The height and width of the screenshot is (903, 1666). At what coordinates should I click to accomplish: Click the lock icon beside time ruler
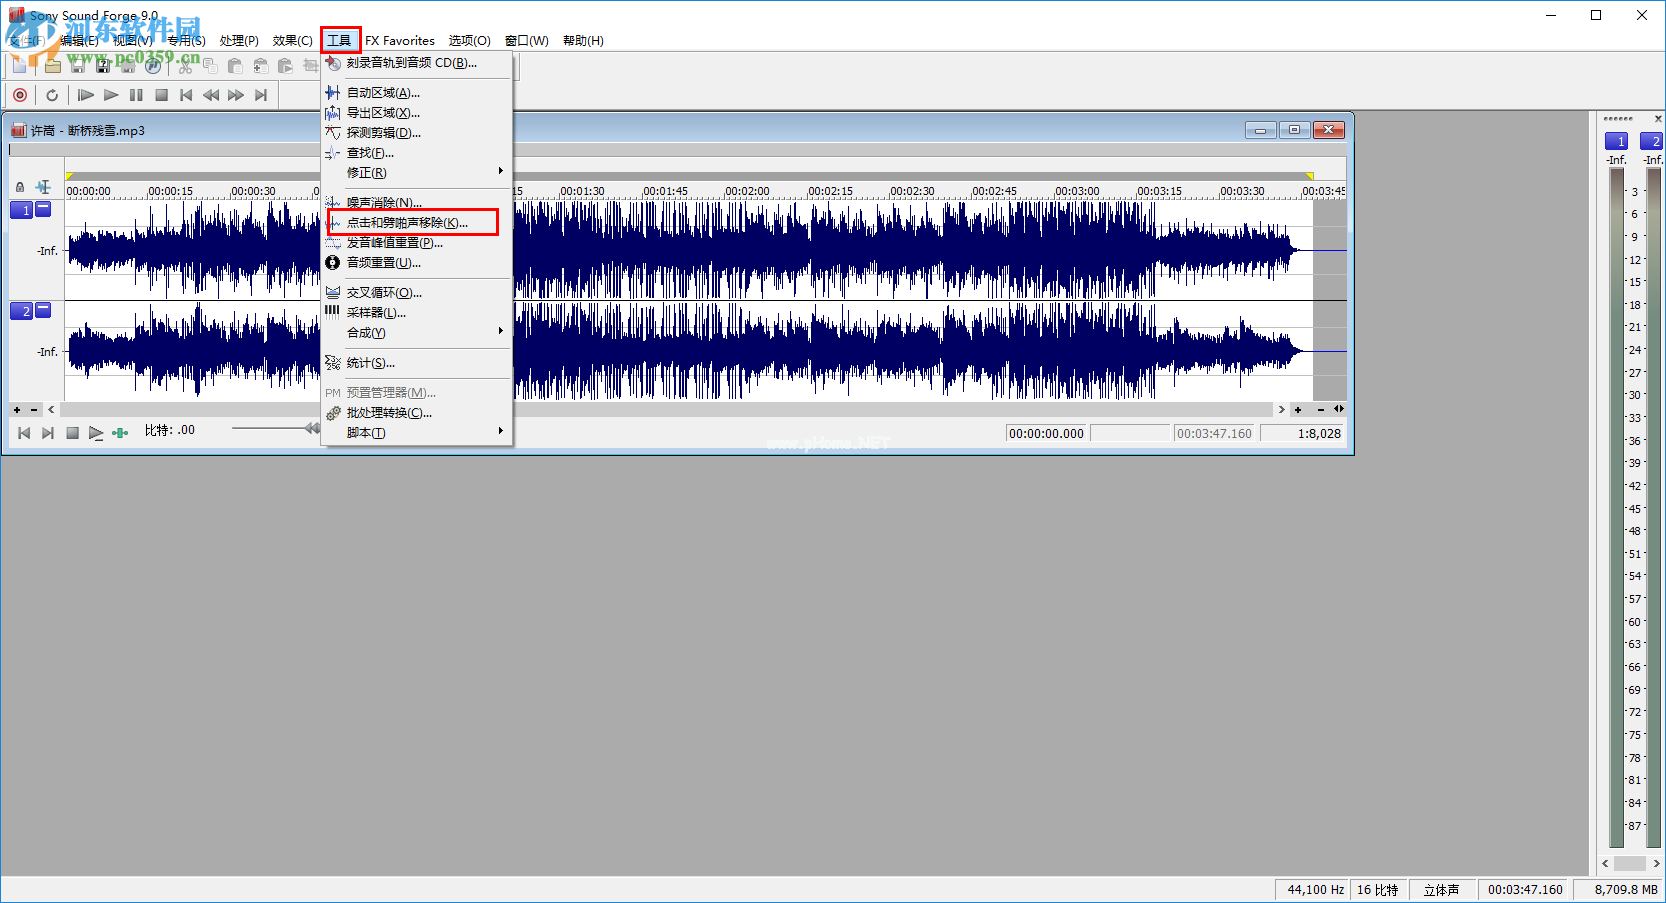(20, 187)
